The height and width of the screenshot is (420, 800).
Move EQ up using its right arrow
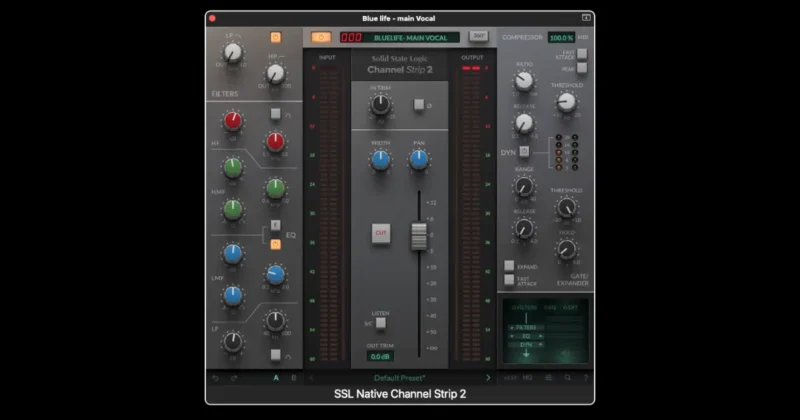(540, 336)
